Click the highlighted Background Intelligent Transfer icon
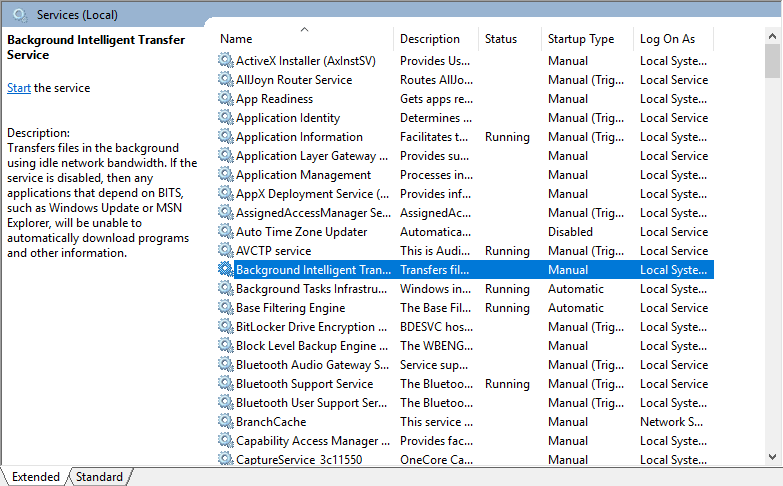 pos(226,269)
